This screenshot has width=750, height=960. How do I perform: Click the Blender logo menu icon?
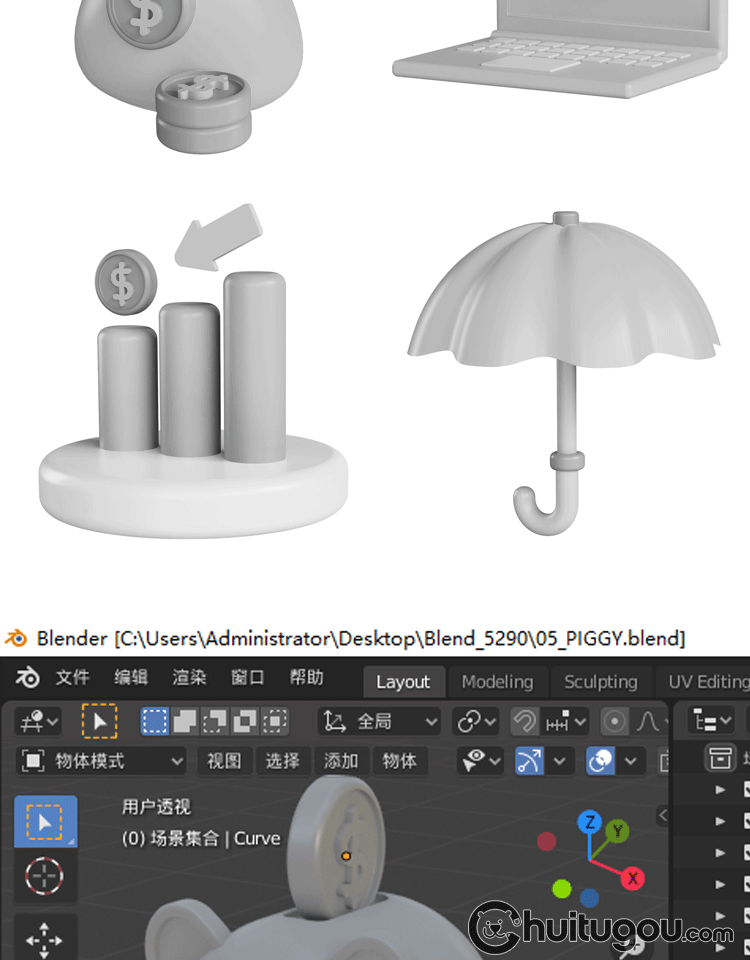click(x=28, y=678)
